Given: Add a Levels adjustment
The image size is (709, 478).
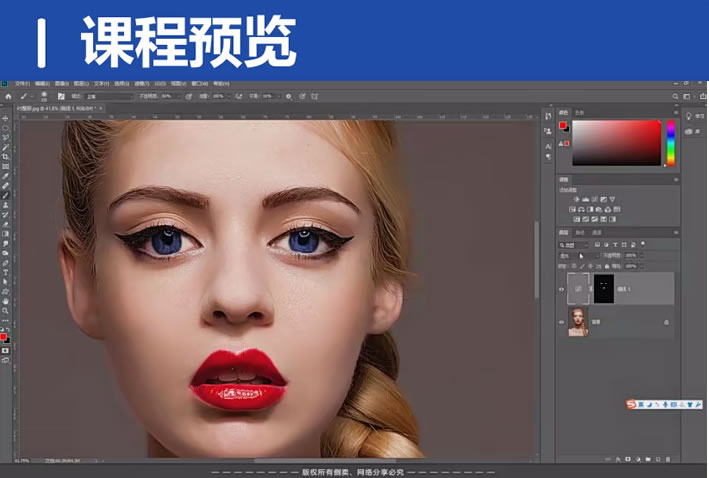Looking at the screenshot, I should point(586,199).
